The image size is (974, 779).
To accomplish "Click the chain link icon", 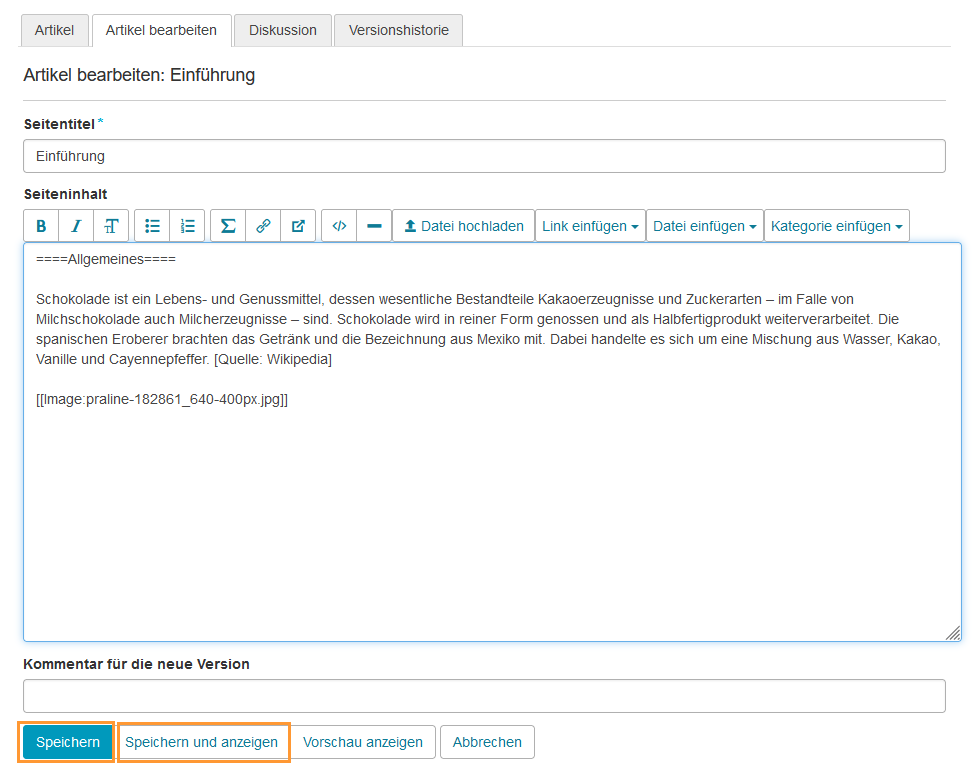I will click(263, 226).
